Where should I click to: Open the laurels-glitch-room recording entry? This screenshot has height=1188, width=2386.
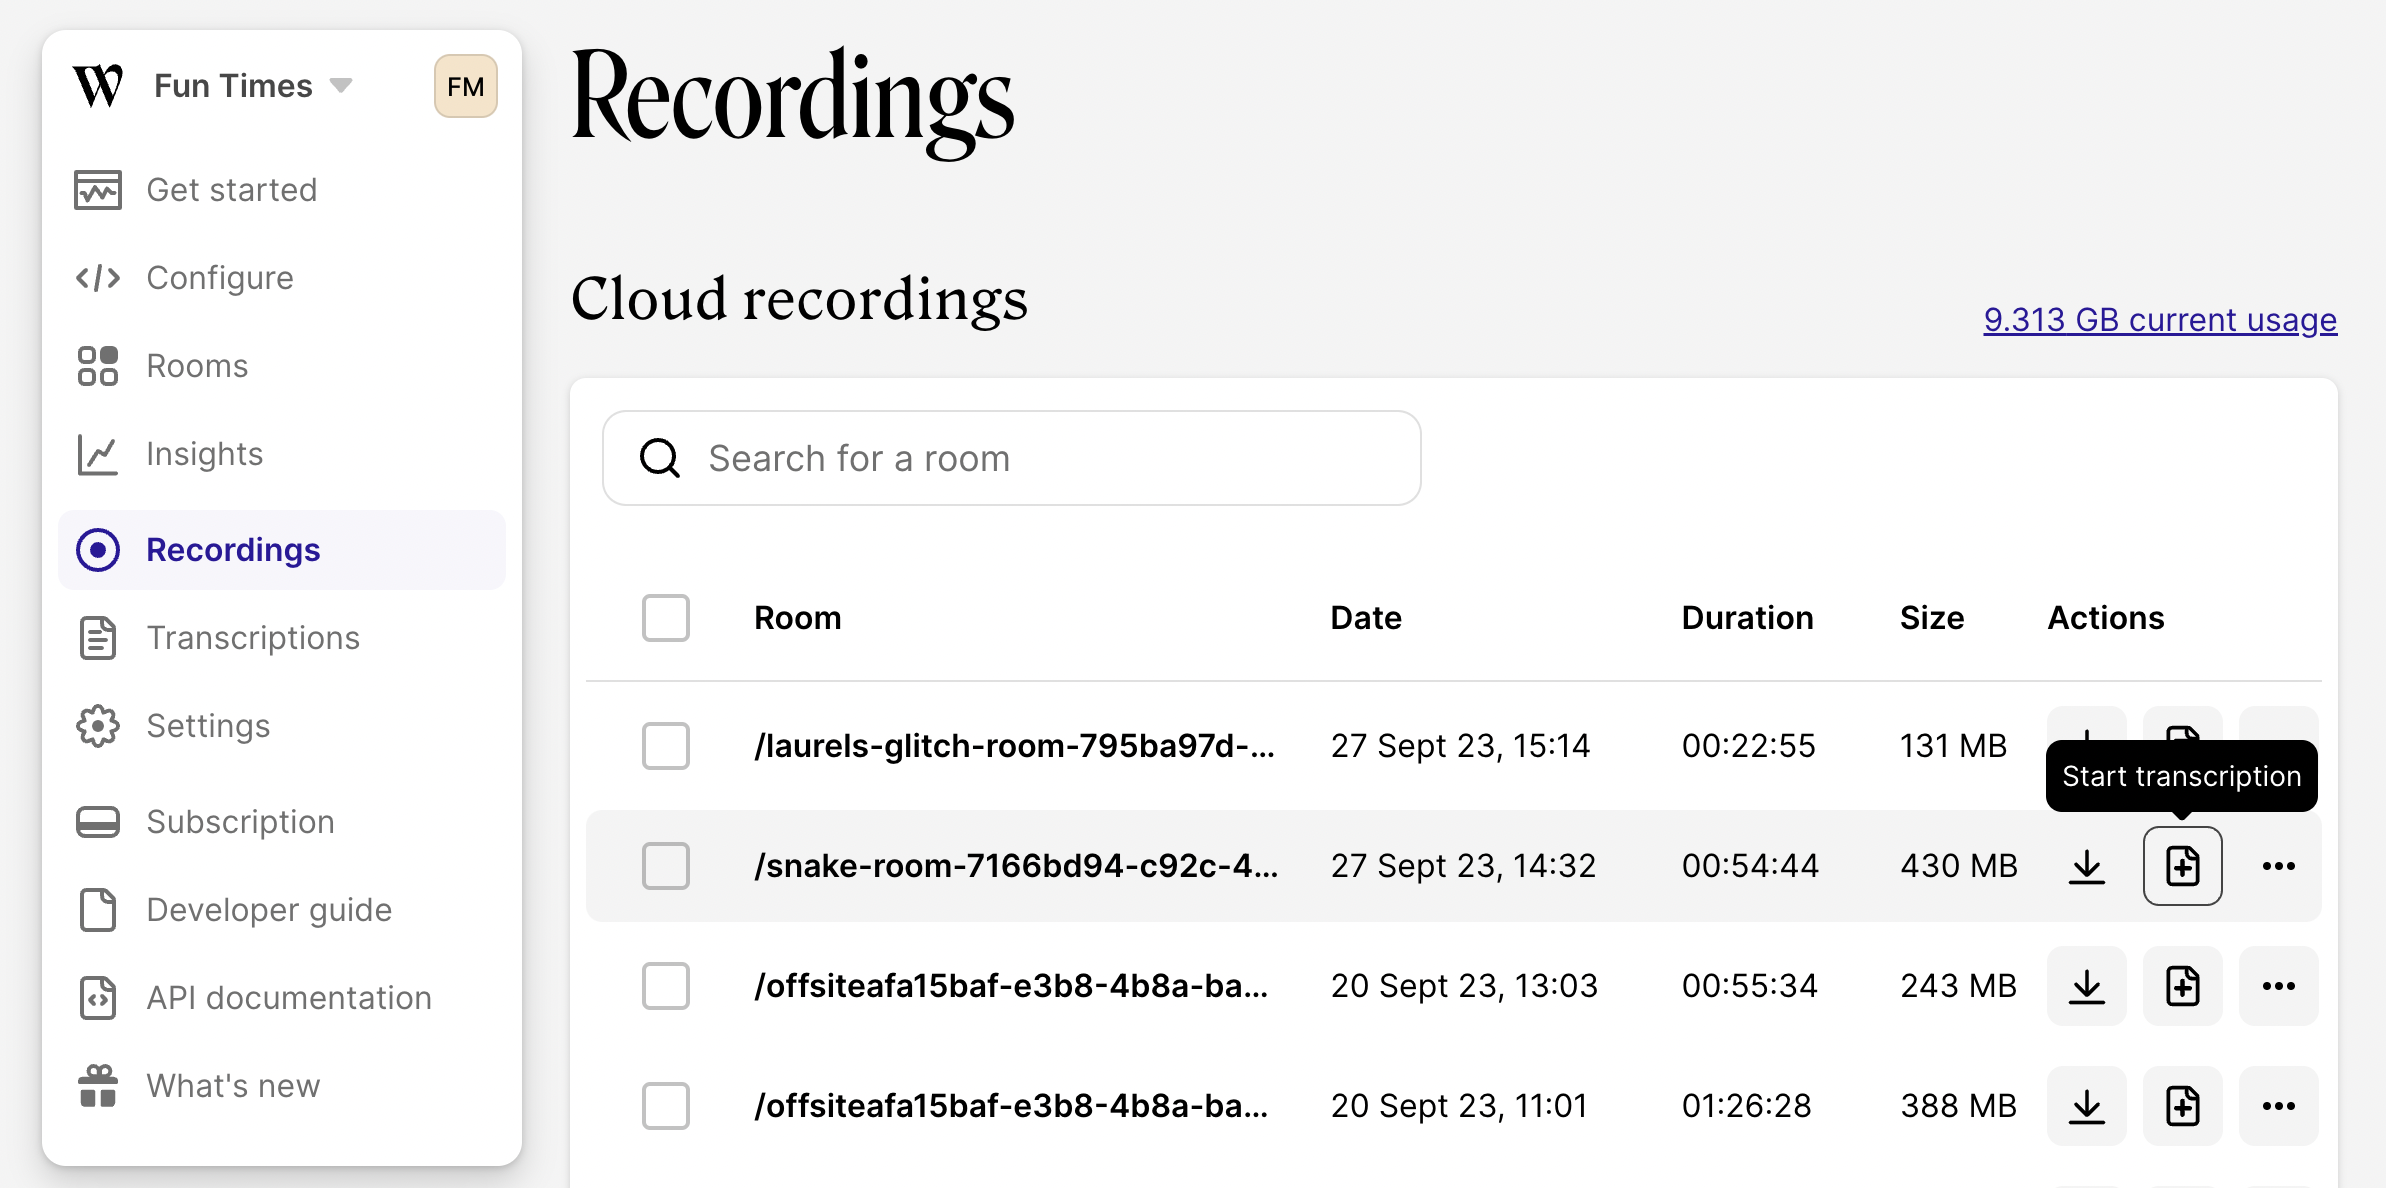(1014, 746)
